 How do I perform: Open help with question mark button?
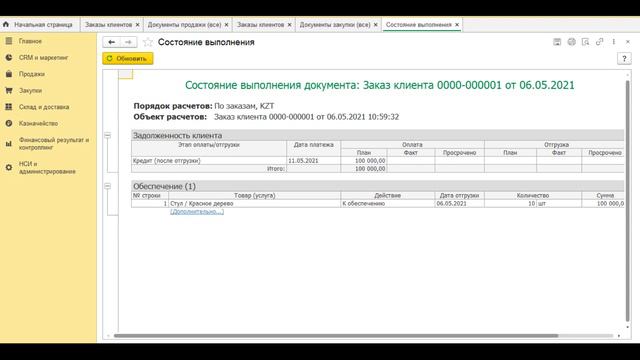pyautogui.click(x=624, y=59)
